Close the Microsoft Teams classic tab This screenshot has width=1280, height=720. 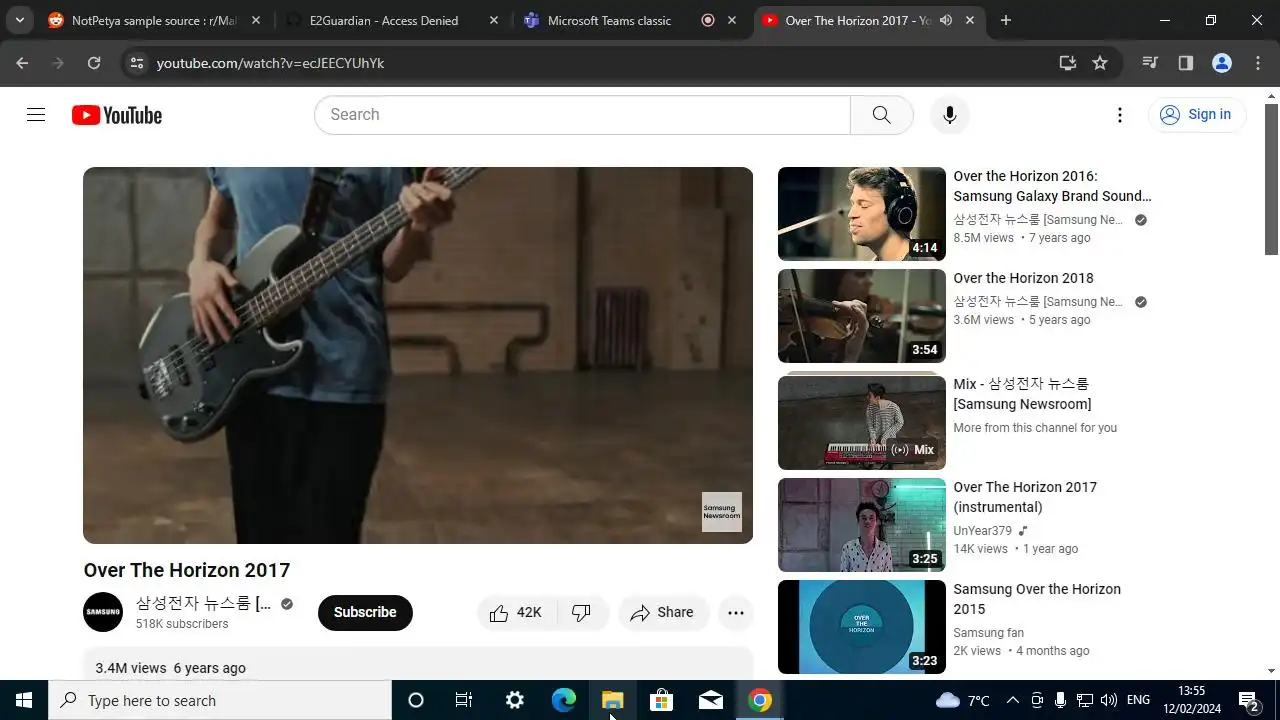click(x=732, y=20)
